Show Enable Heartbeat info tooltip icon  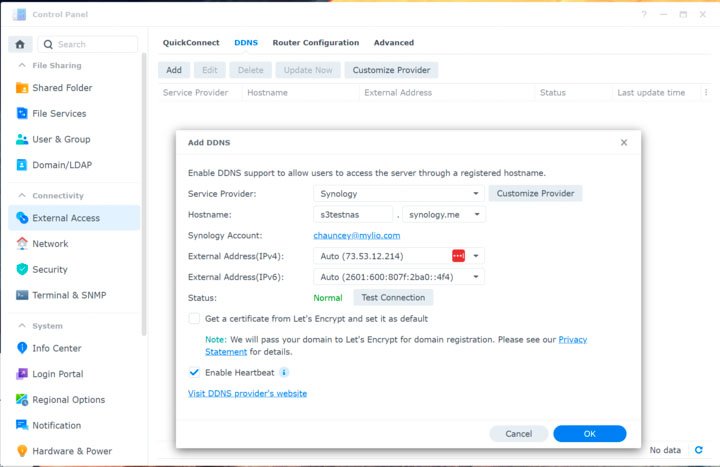284,372
